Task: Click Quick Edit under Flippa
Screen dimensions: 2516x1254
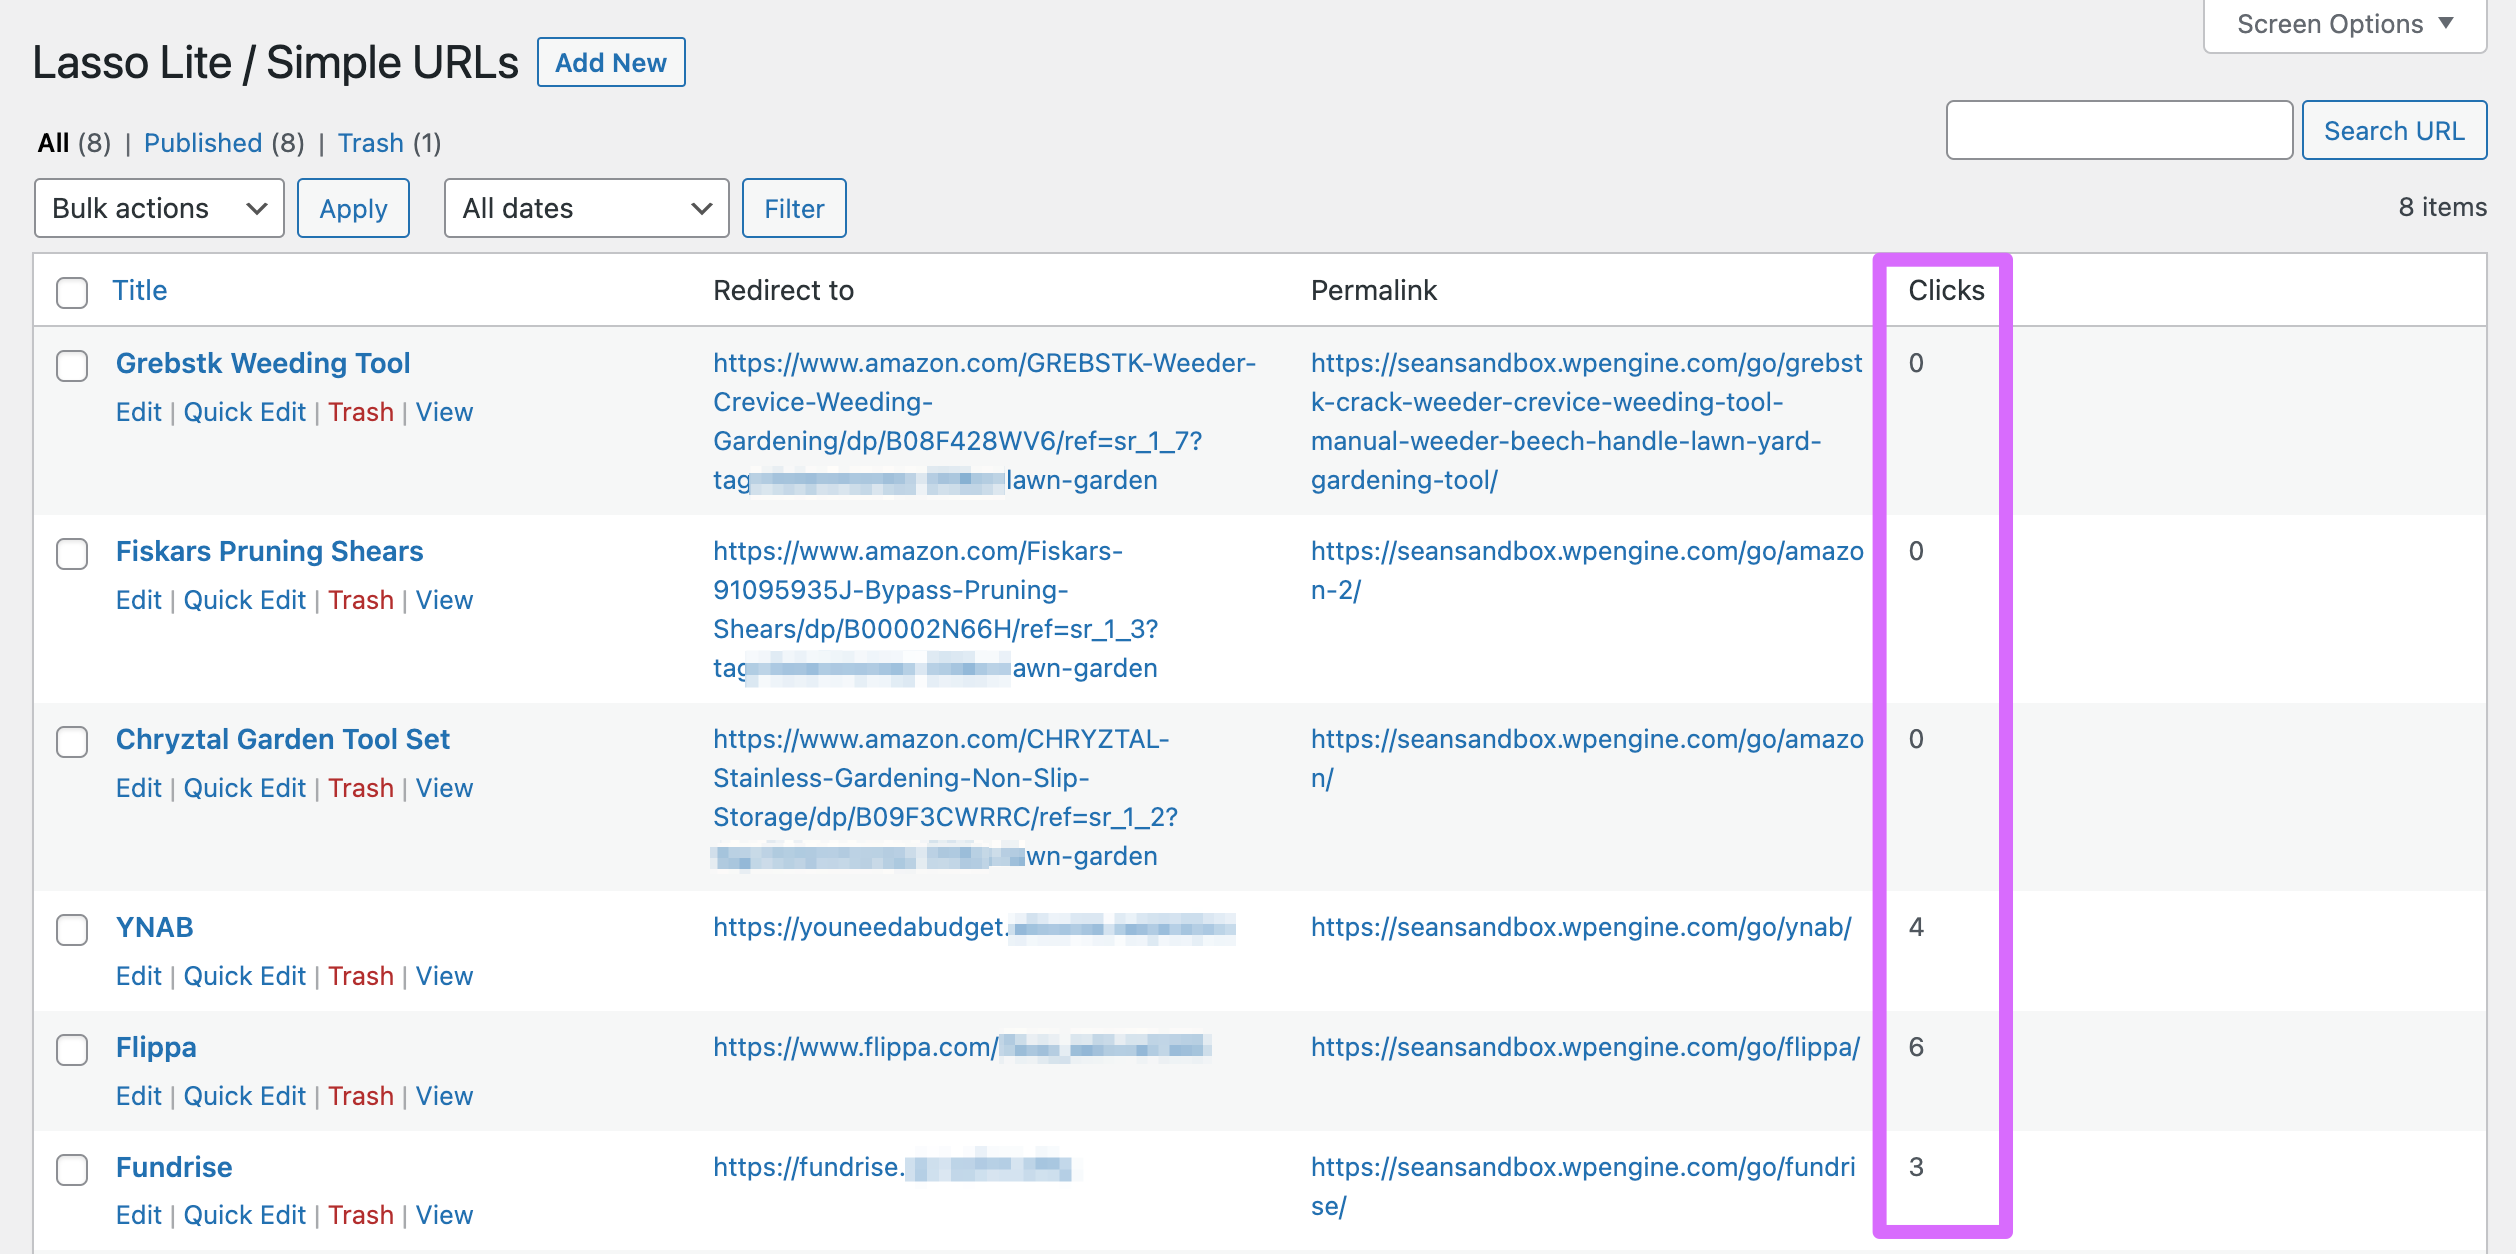Action: click(245, 1096)
